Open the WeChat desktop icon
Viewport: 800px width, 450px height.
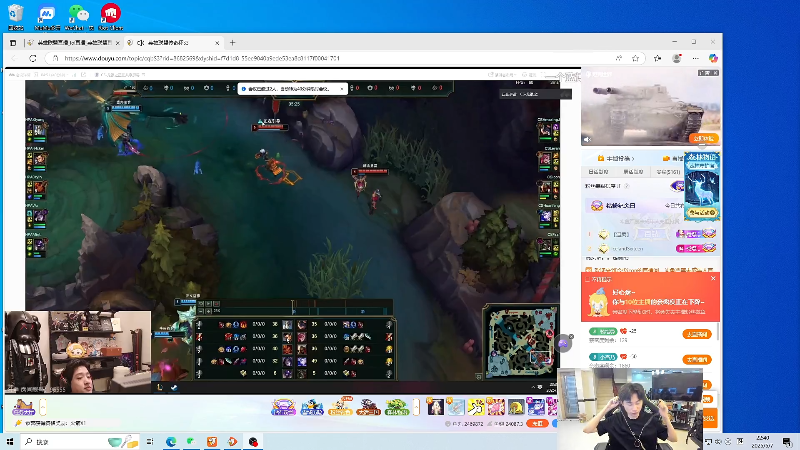[x=78, y=16]
